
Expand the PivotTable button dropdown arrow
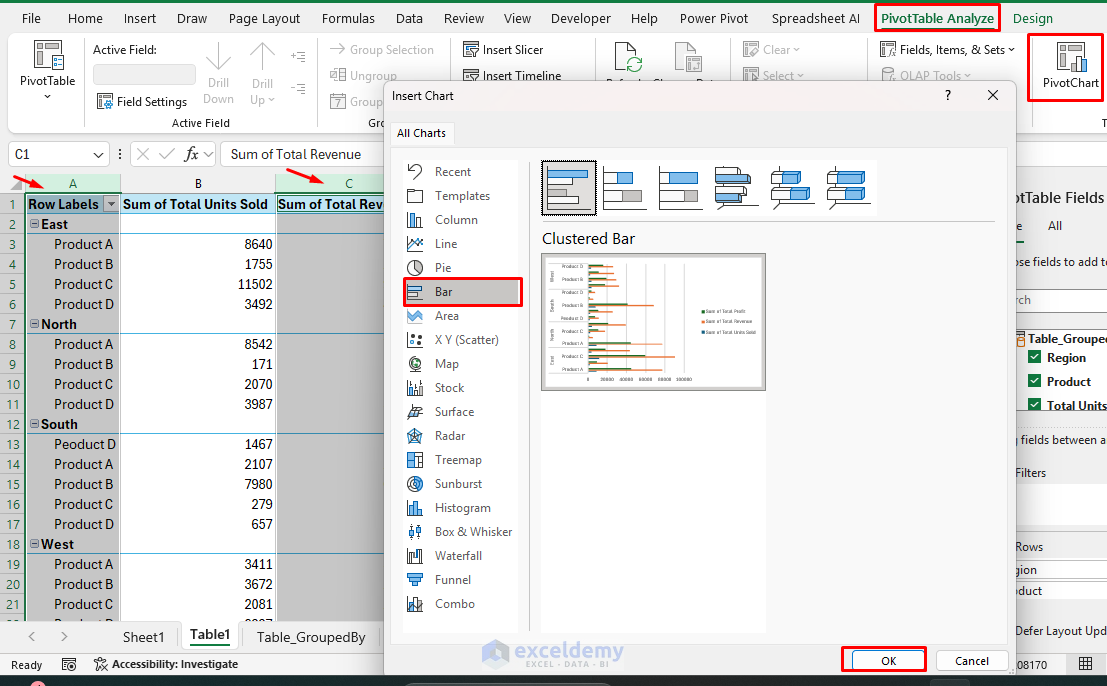tap(47, 96)
